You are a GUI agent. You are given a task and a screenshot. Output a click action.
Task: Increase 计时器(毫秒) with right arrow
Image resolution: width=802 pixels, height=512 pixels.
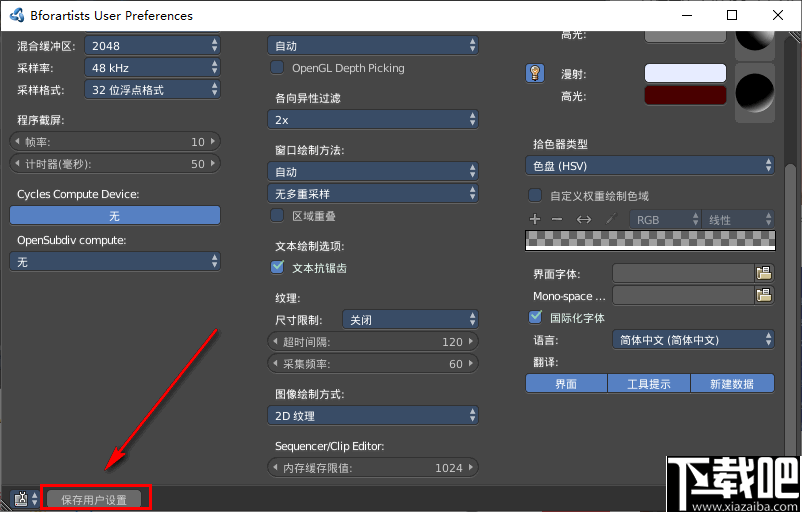click(x=213, y=163)
